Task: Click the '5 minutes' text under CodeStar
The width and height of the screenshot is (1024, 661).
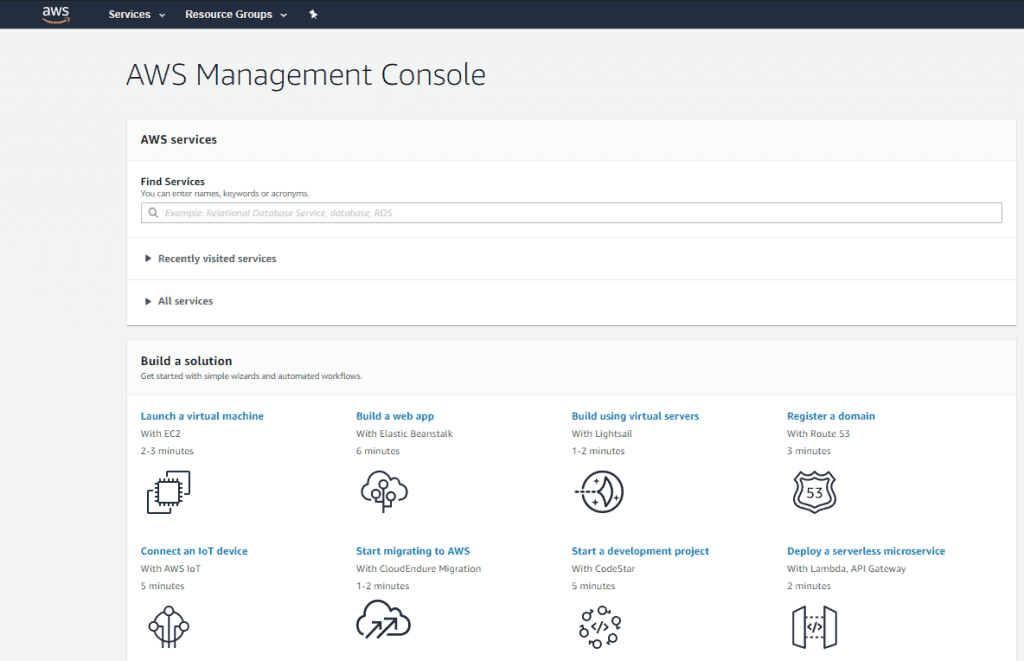Action: click(x=593, y=587)
